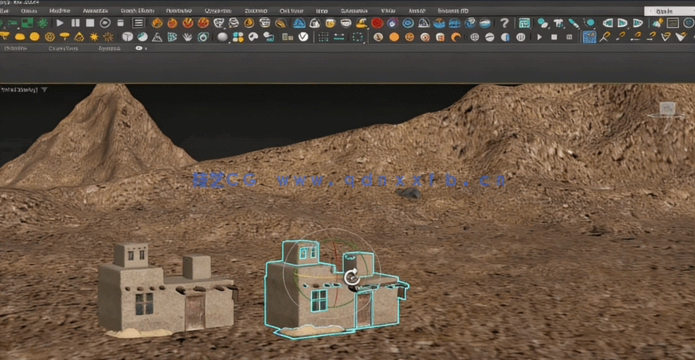Click the viewport filter funnel icon
This screenshot has height=360, width=695.
pyautogui.click(x=44, y=90)
